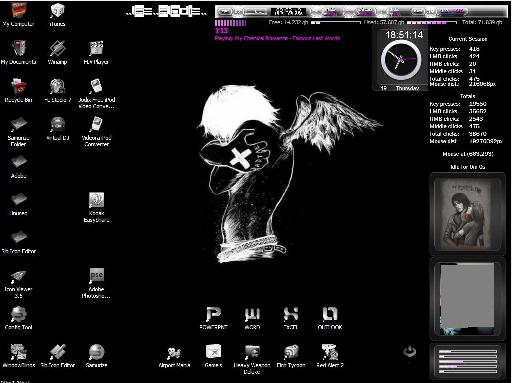Click the Totals heading in stats
Screen dimensions: 512x383
467,96
